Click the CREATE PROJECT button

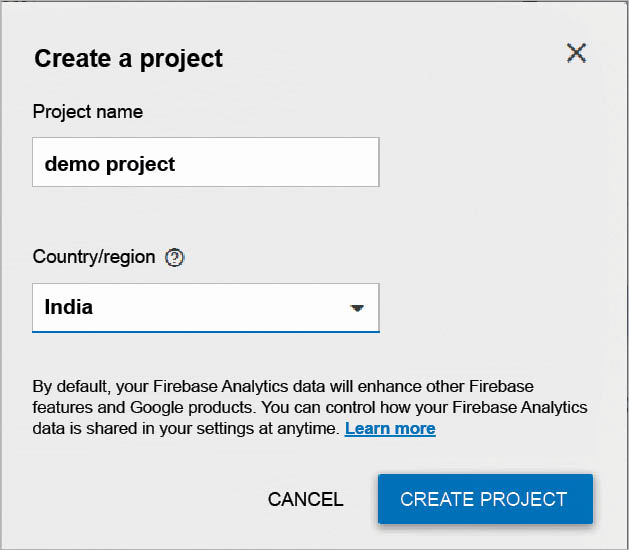click(x=484, y=499)
